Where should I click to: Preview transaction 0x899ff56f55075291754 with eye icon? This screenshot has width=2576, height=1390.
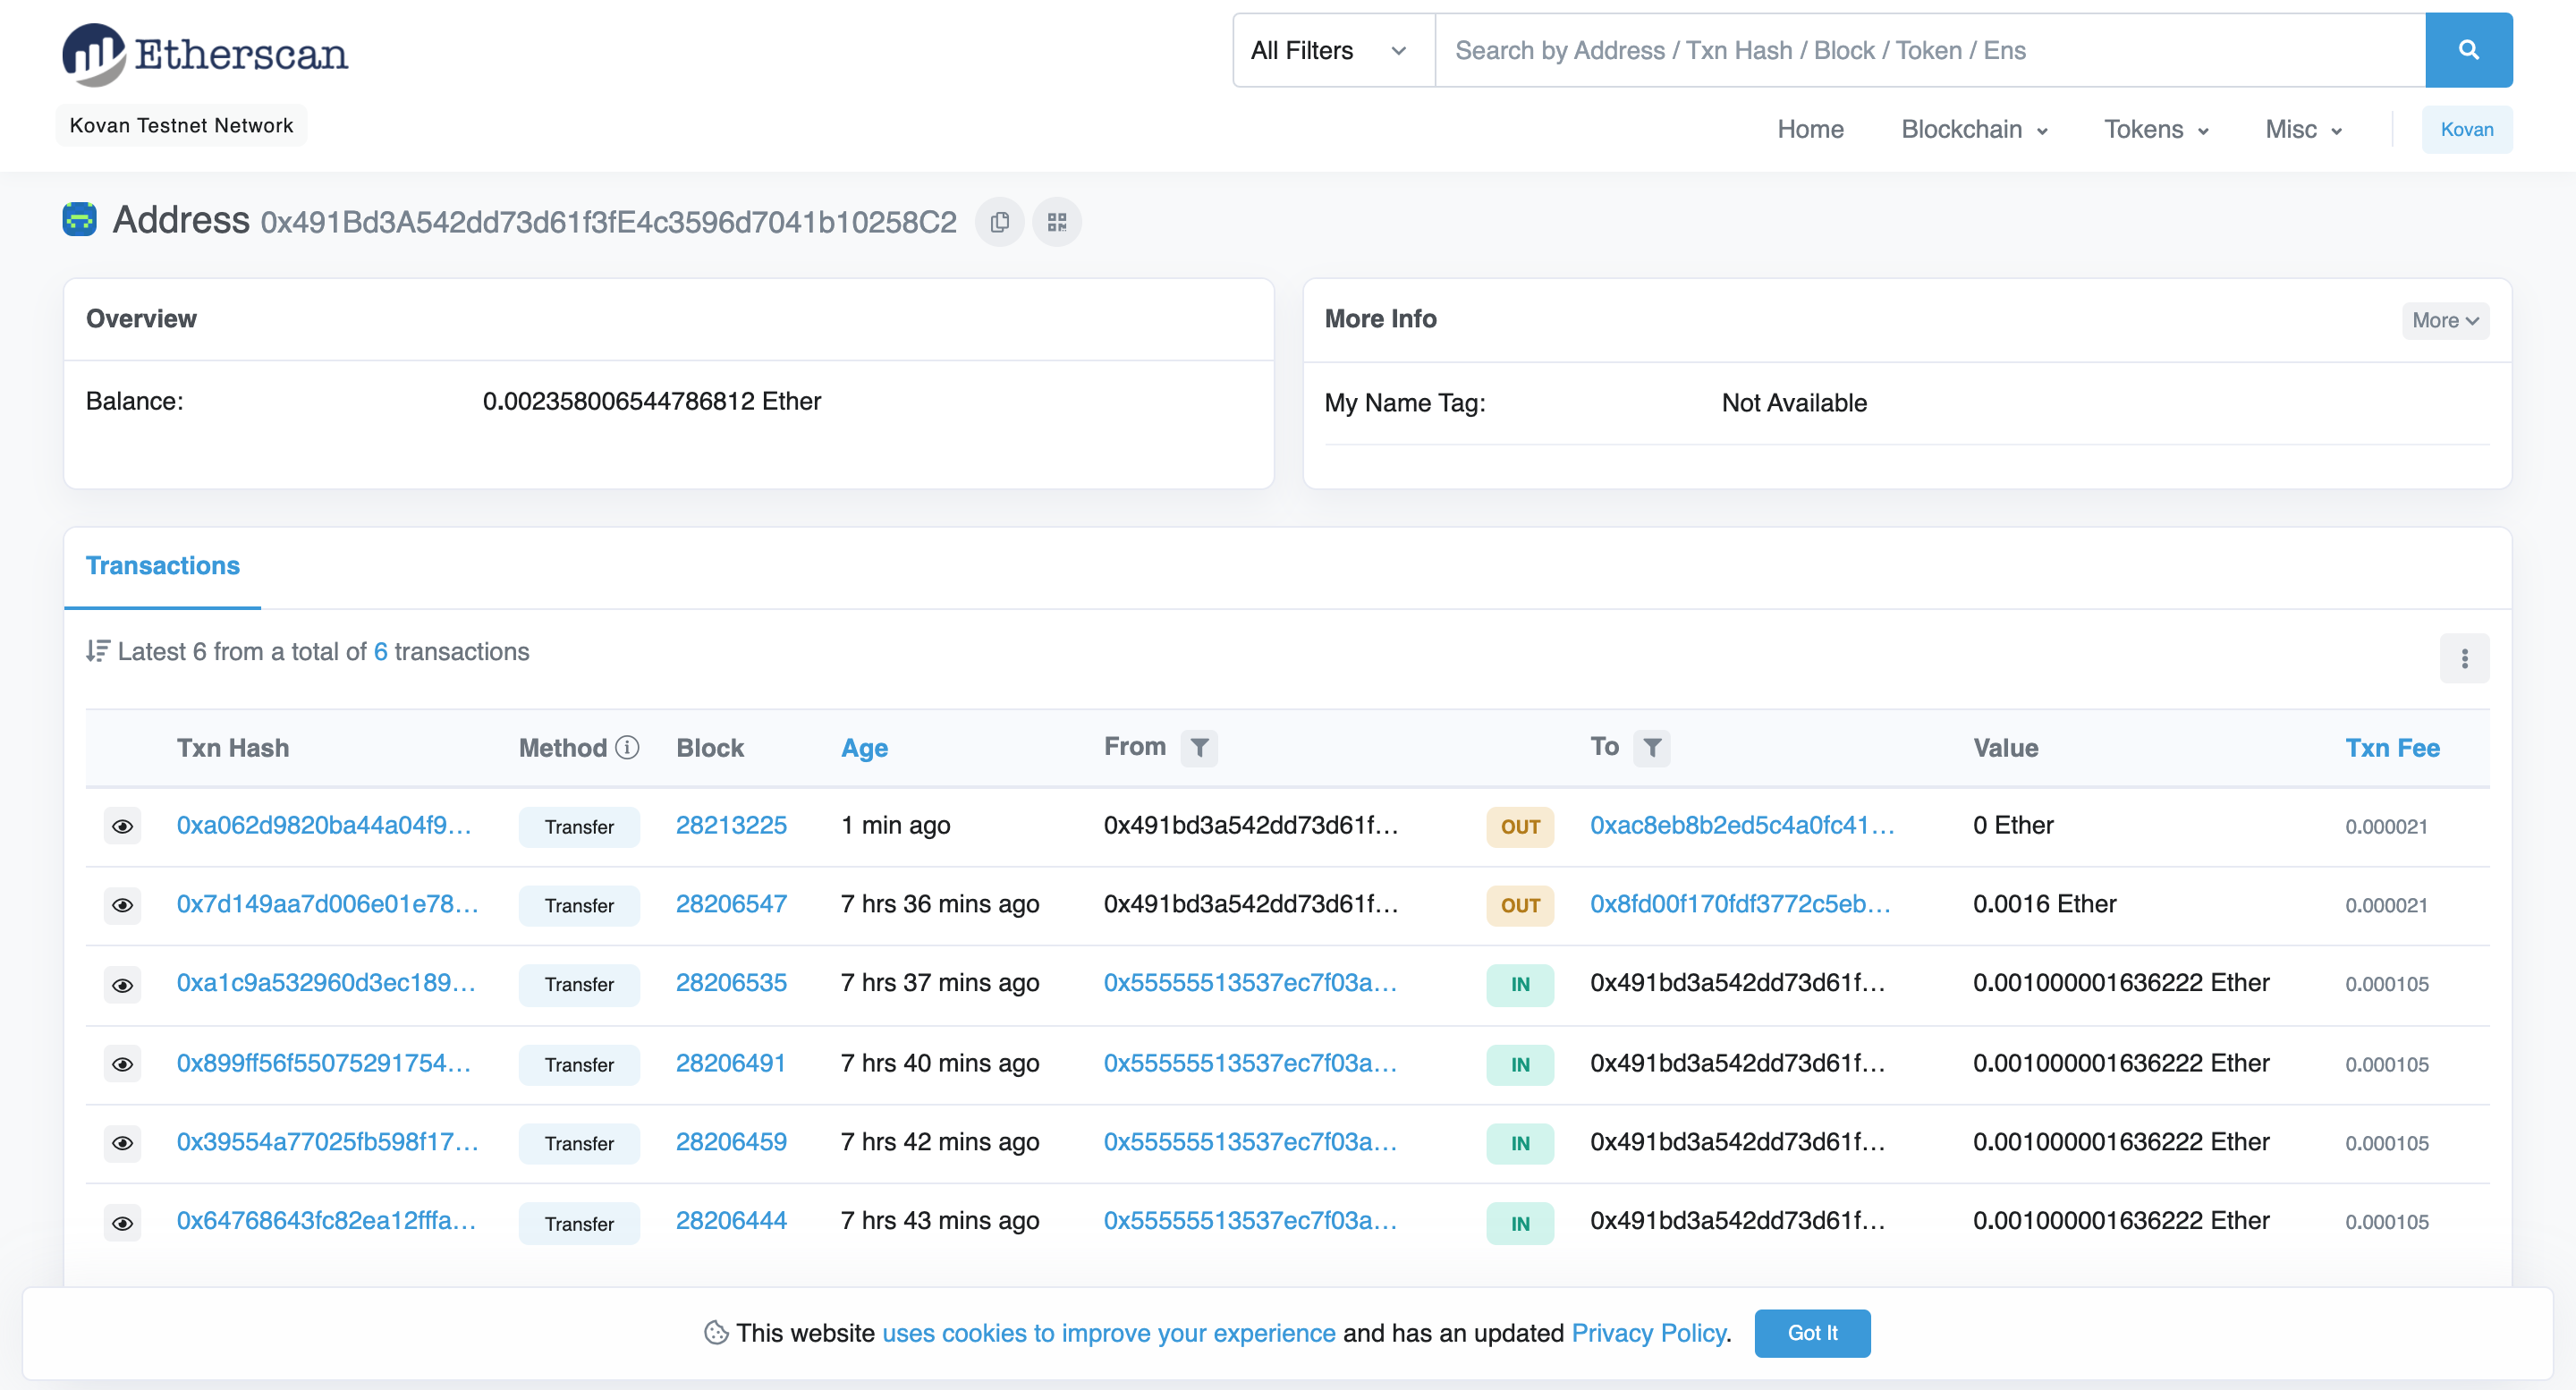point(122,1064)
